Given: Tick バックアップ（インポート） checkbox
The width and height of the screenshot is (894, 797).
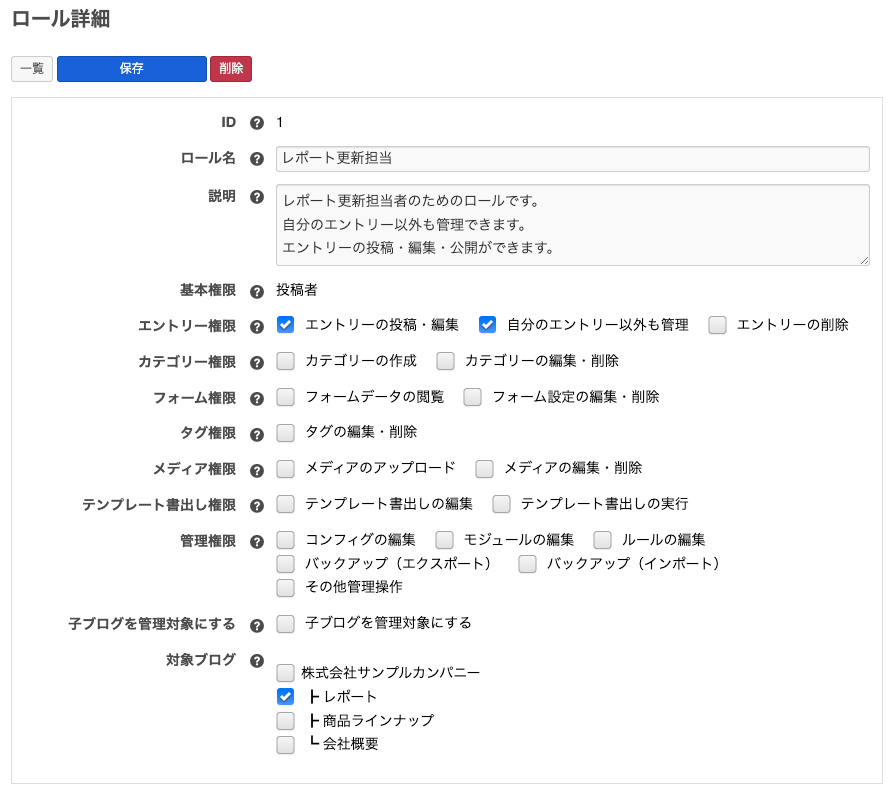Looking at the screenshot, I should (x=528, y=564).
